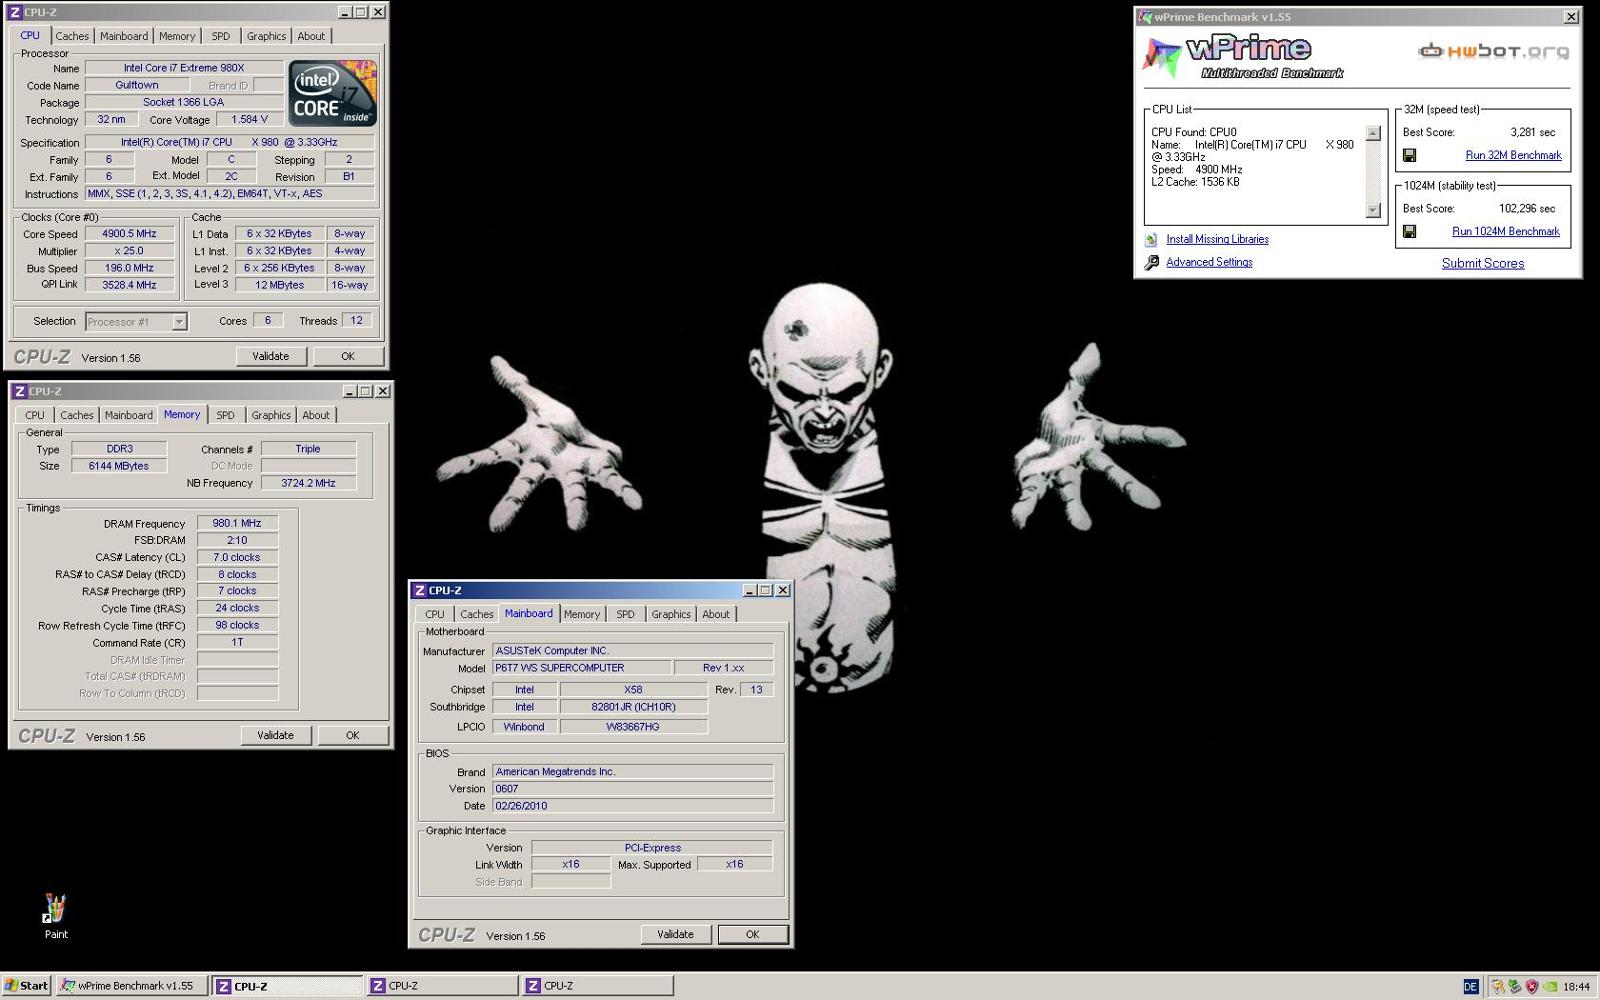
Task: Click Install Missing Libraries link
Action: coord(1217,239)
